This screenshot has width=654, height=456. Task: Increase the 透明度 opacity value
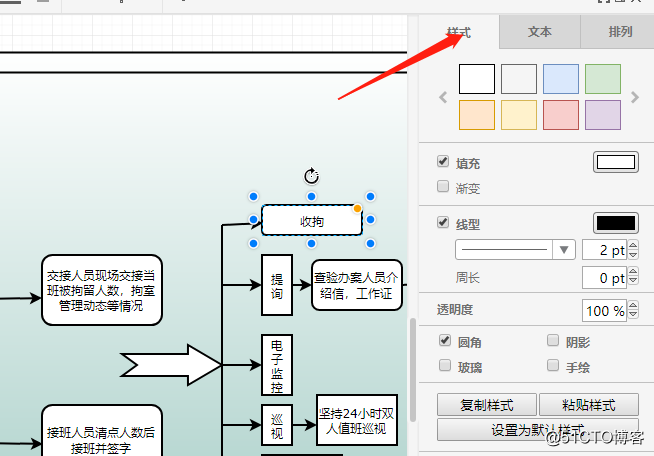pos(633,306)
